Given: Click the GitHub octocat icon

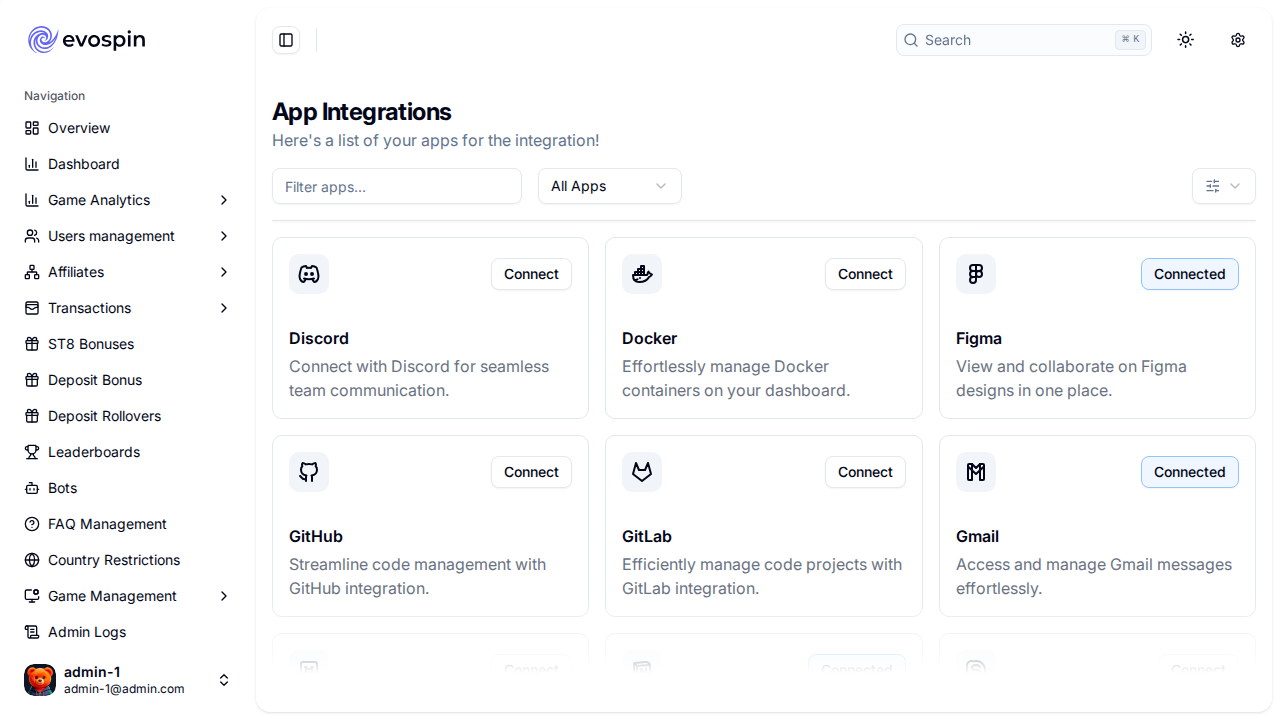Looking at the screenshot, I should [309, 472].
